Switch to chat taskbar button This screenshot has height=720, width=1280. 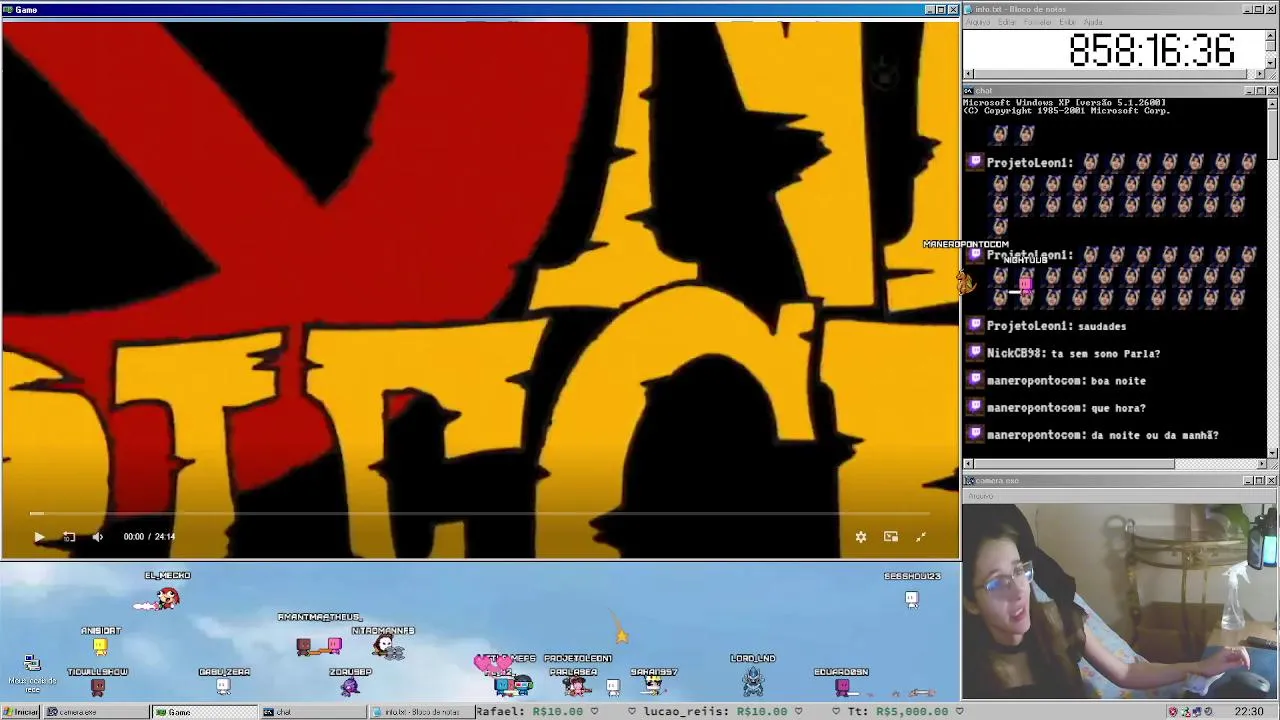(x=313, y=712)
